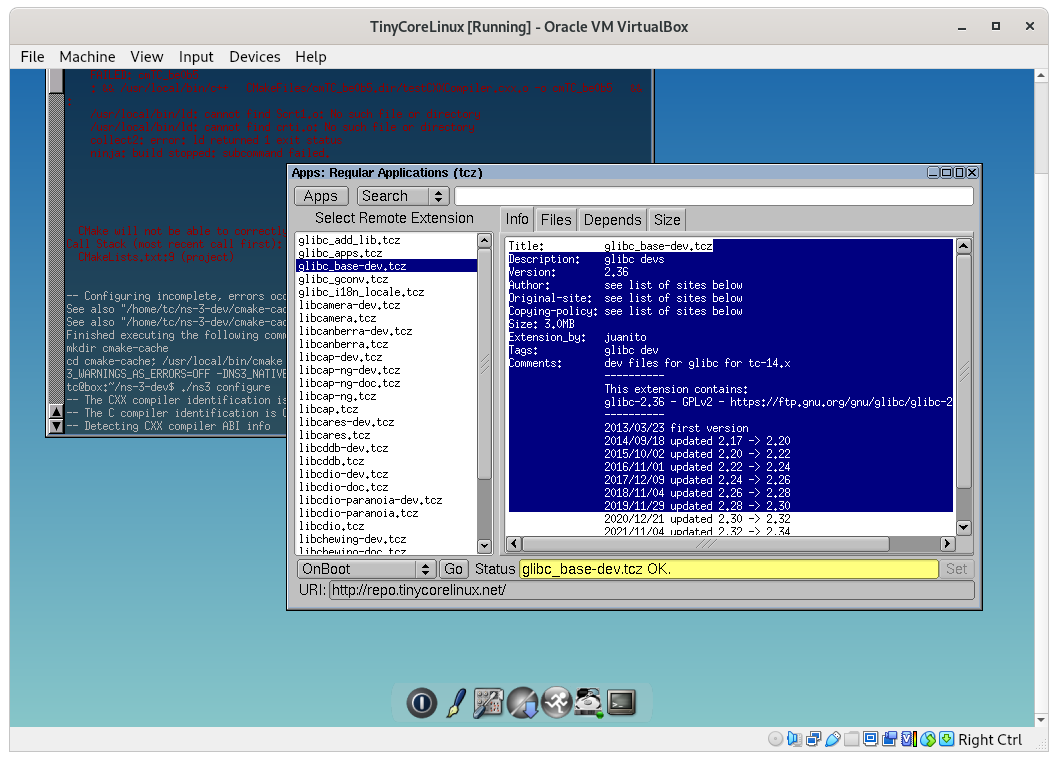Image resolution: width=1058 pixels, height=761 pixels.
Task: Click the keyboard capture arrow status icon
Action: coord(947,739)
